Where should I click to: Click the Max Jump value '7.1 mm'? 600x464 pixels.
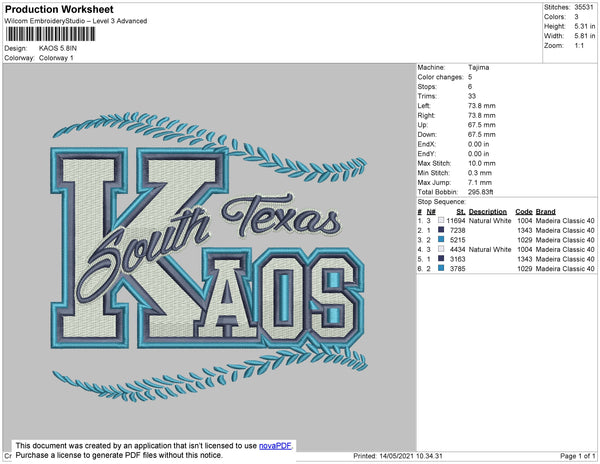click(480, 182)
